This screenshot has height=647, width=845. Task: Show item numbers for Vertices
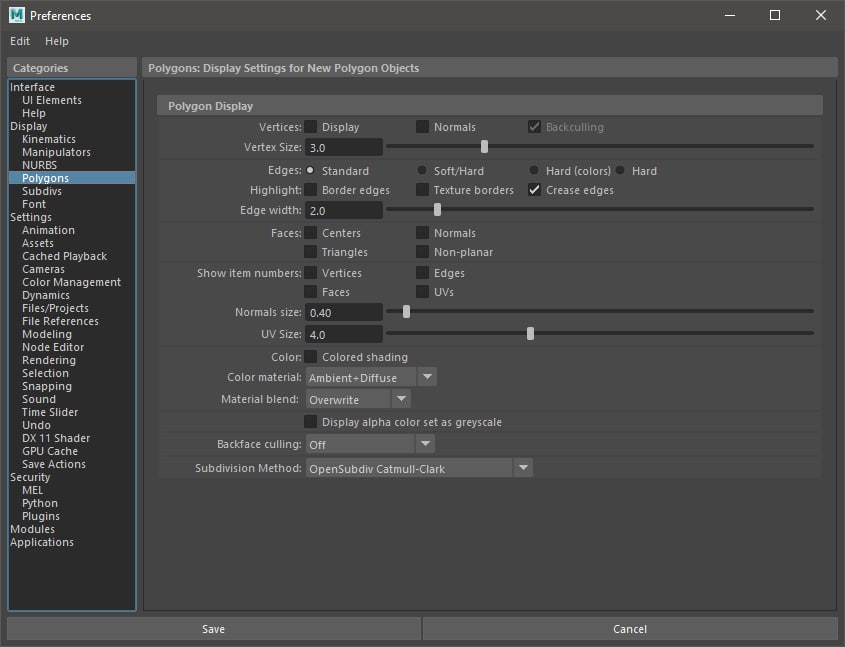310,273
